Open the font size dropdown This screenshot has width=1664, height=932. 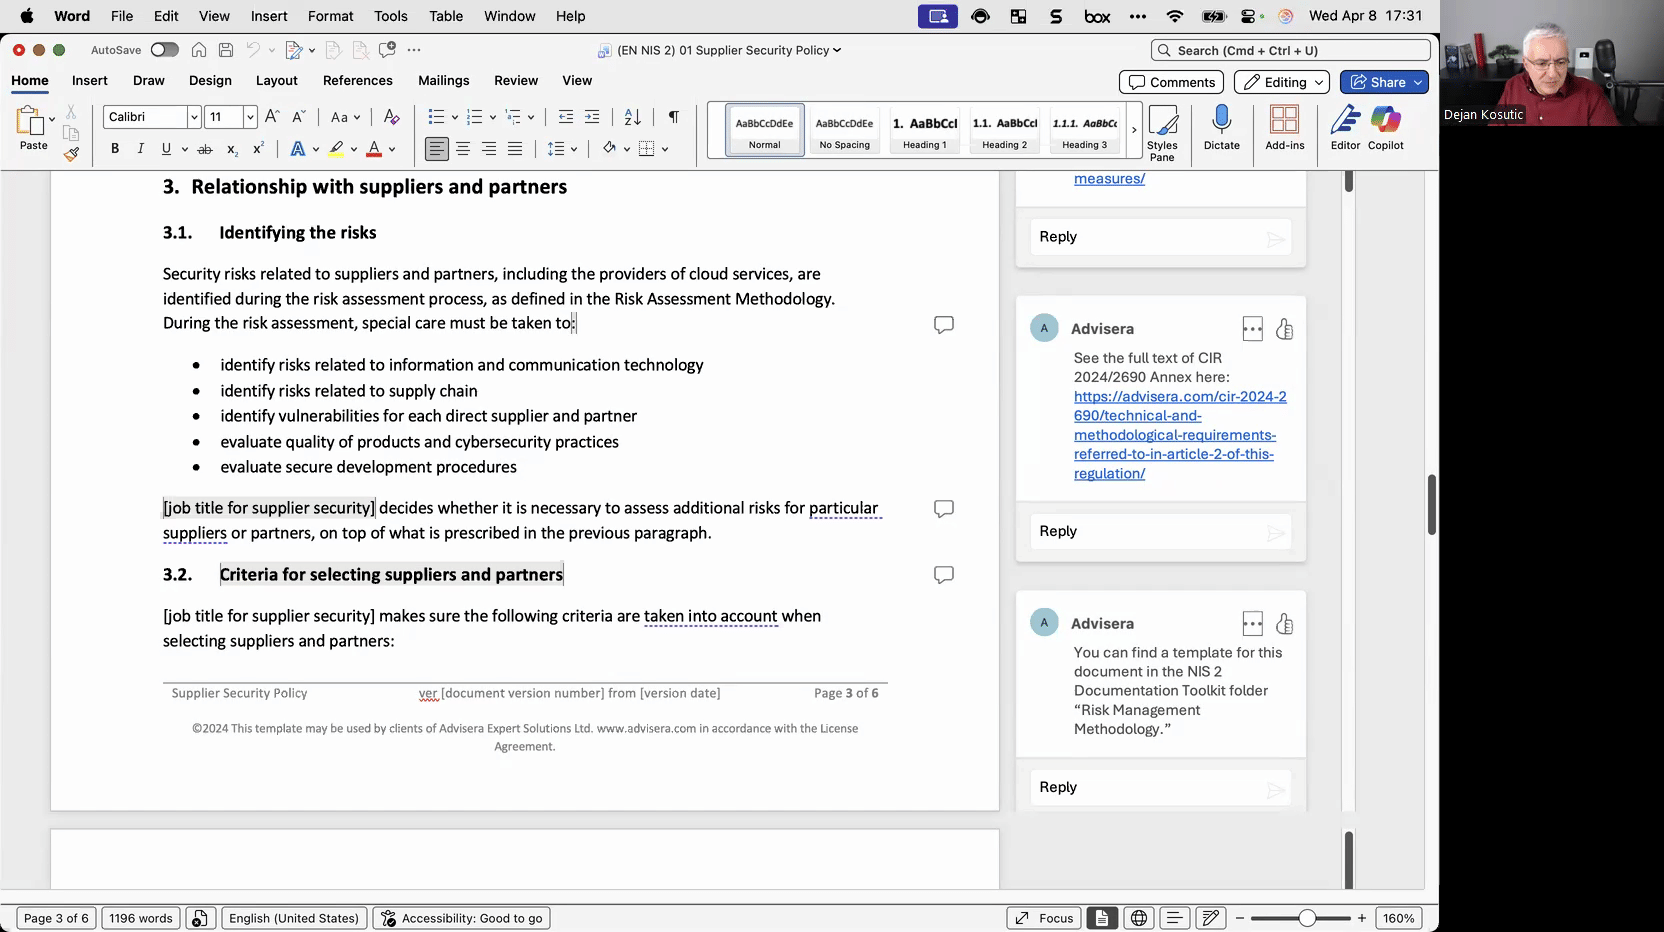(250, 117)
